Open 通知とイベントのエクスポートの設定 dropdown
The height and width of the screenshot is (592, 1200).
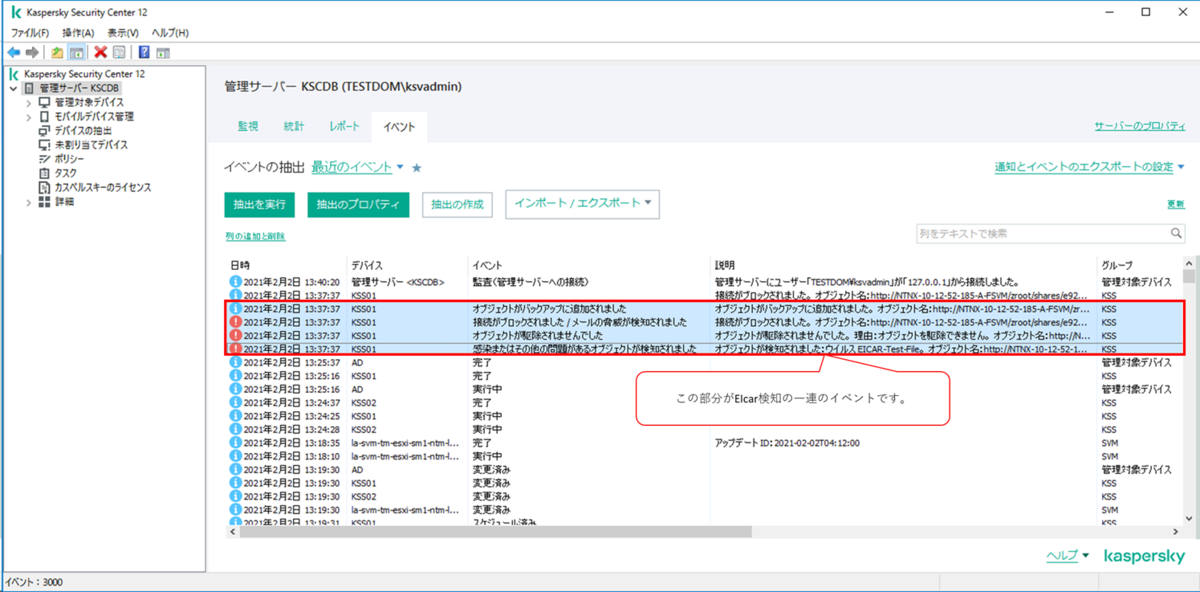pyautogui.click(x=1180, y=167)
